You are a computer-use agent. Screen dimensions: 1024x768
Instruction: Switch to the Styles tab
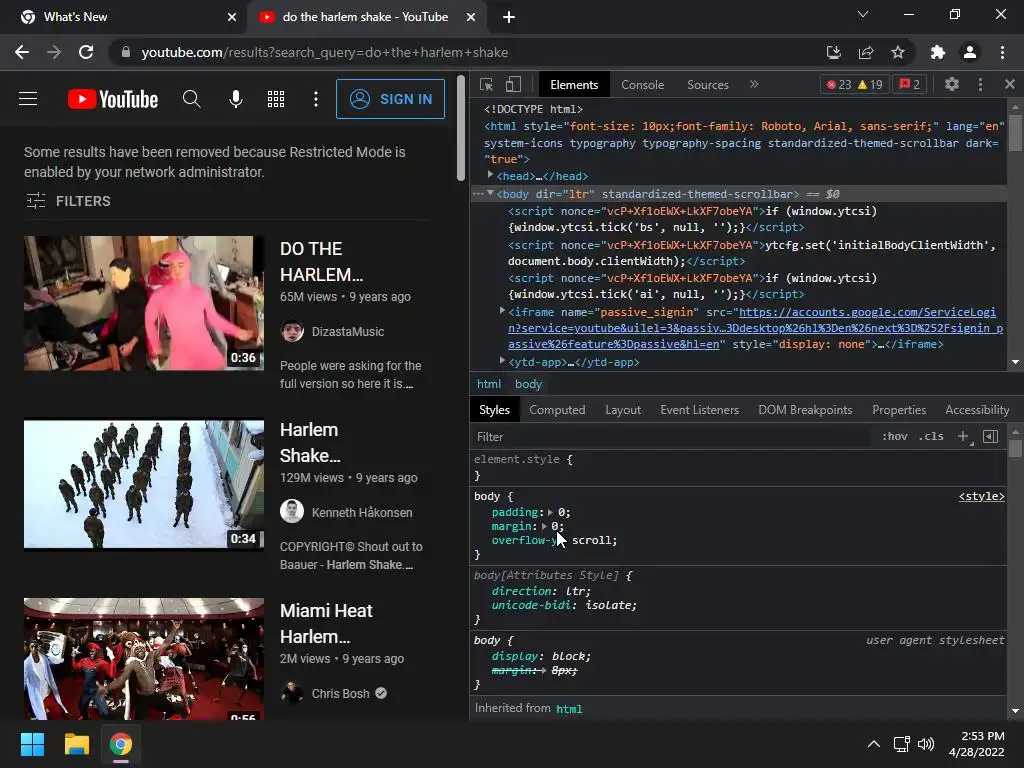click(494, 410)
